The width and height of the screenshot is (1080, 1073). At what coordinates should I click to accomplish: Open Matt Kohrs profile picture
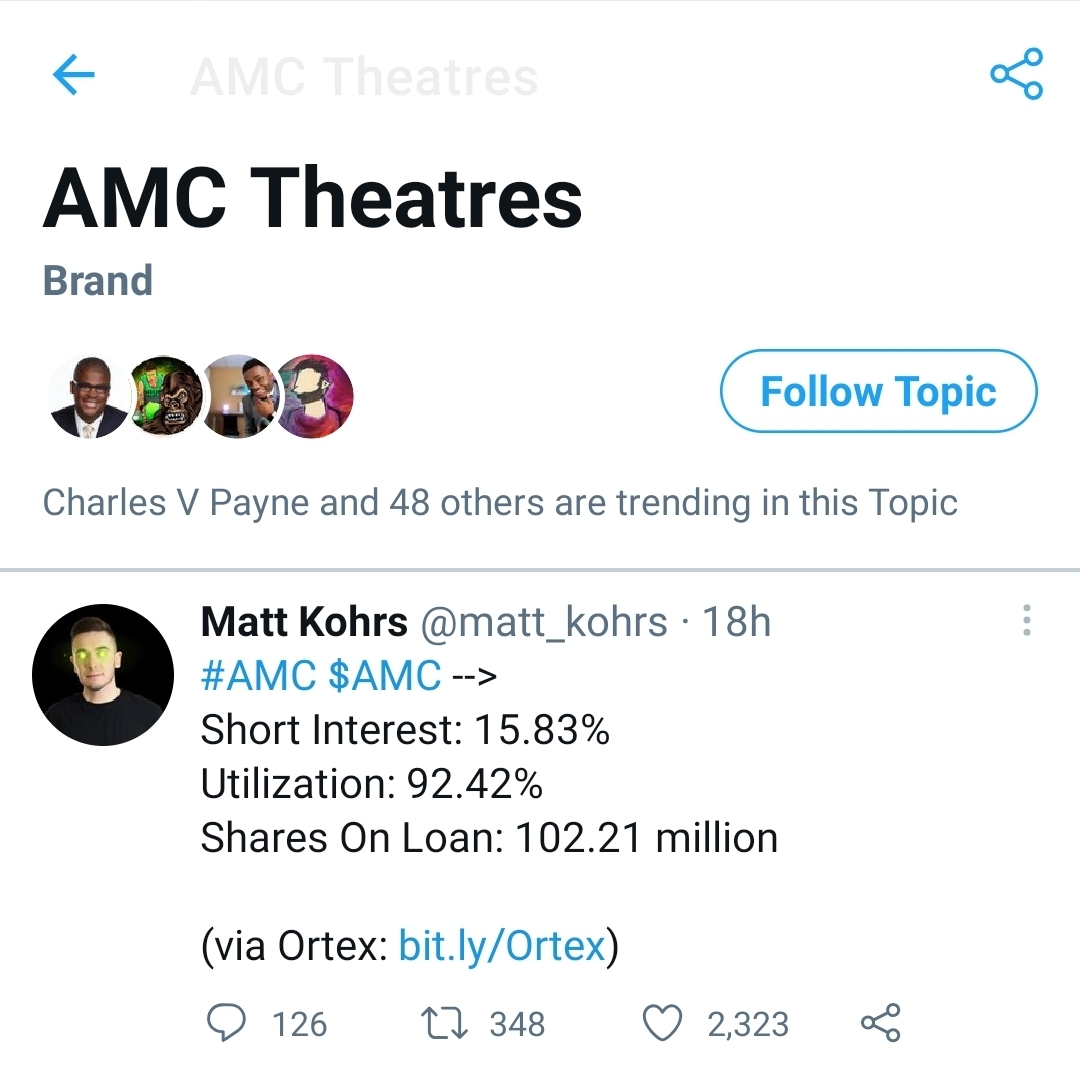tap(103, 675)
